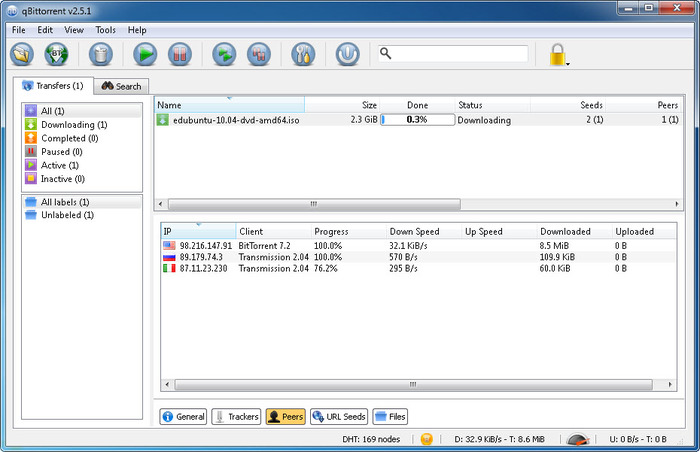This screenshot has height=452, width=700.
Task: Click the toolbar search input field
Action: [x=459, y=53]
